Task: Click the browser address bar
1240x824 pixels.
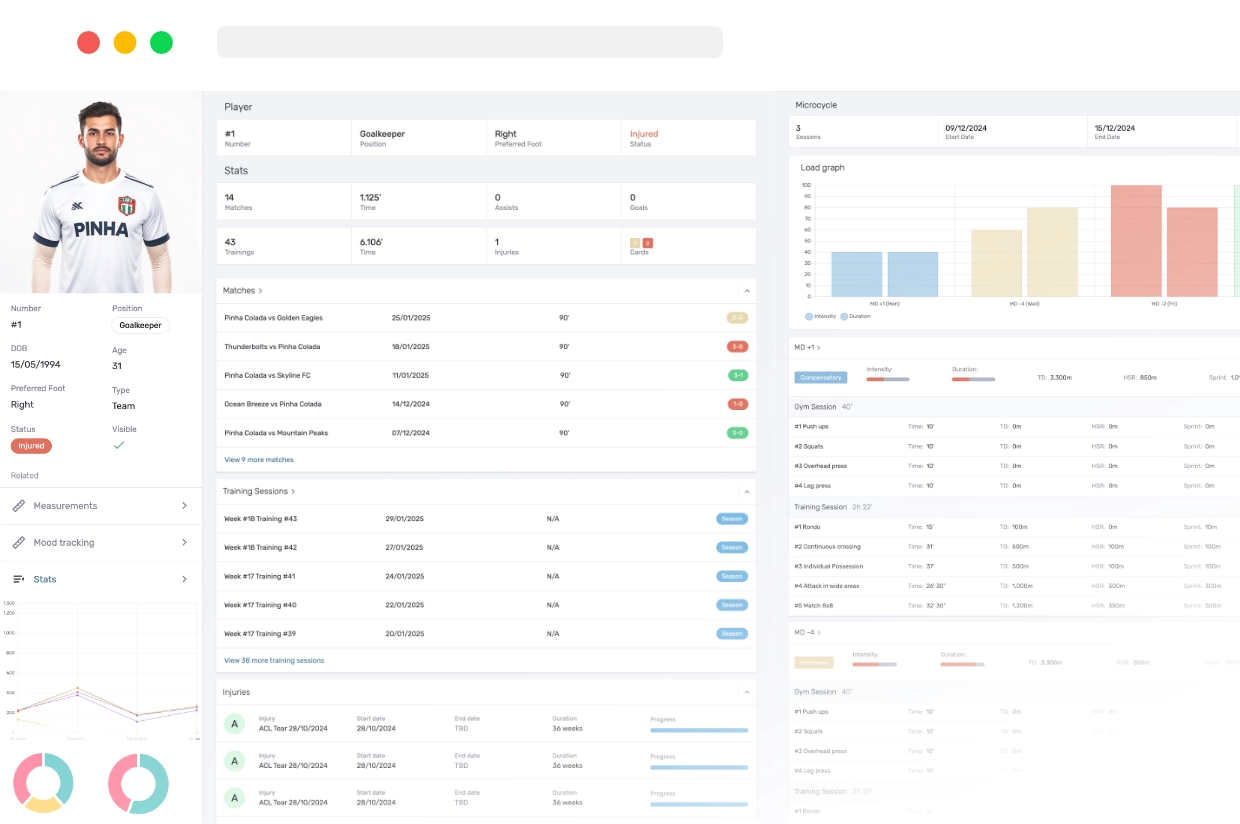Action: [x=469, y=42]
